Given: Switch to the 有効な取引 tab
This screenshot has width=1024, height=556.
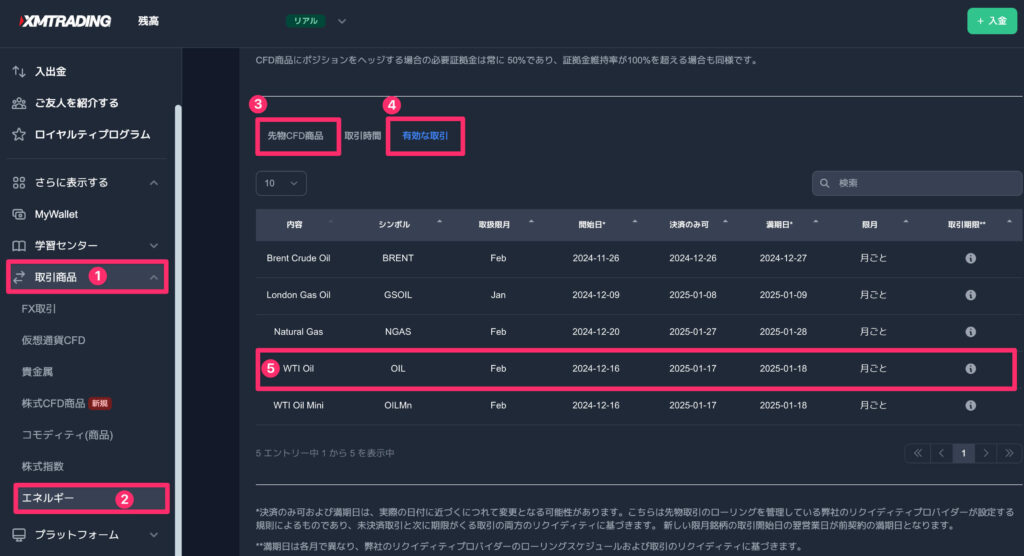Looking at the screenshot, I should [x=425, y=136].
